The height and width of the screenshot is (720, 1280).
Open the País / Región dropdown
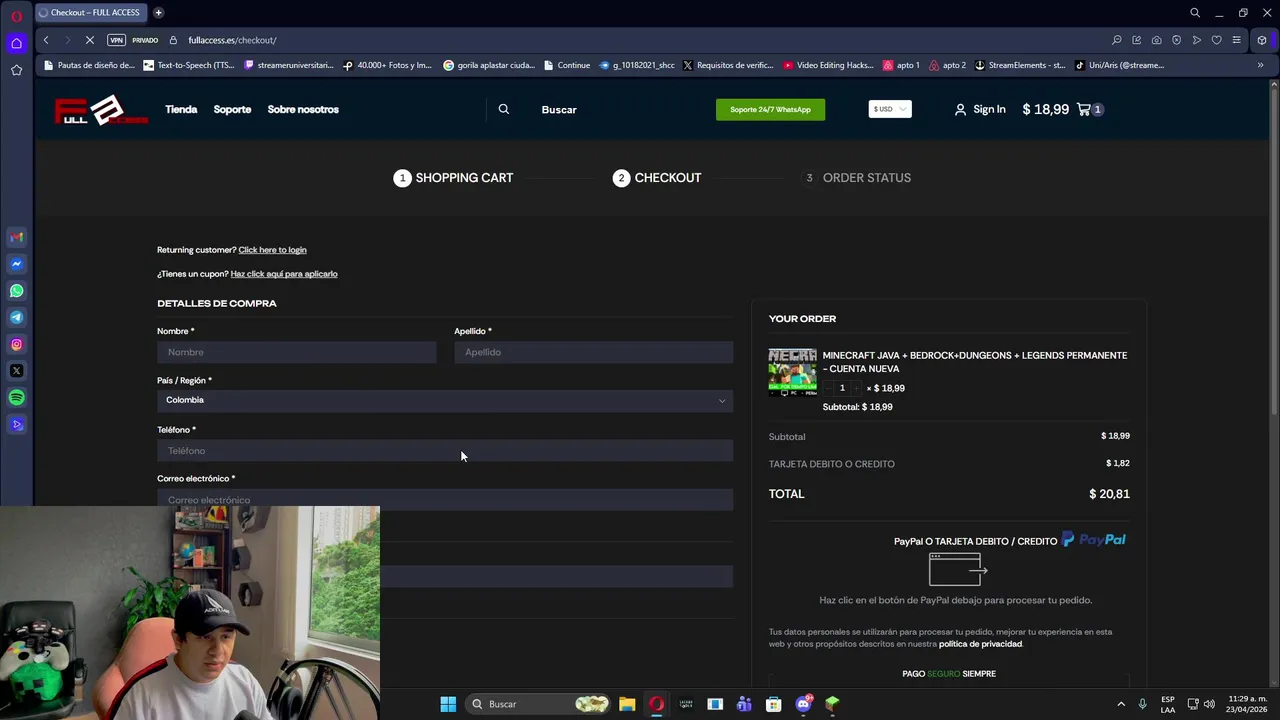point(445,400)
